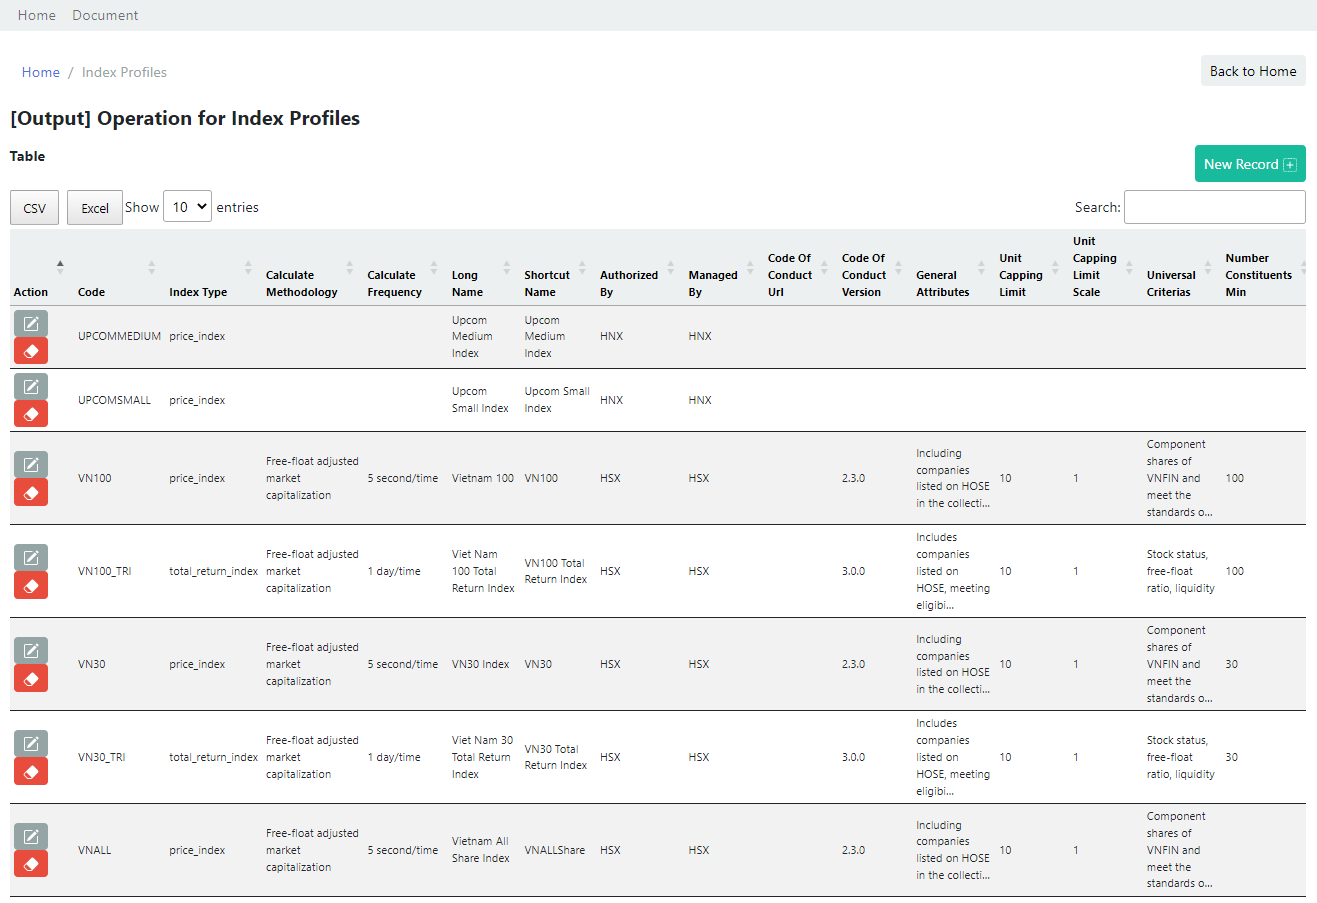Export table to Excel

coord(95,208)
